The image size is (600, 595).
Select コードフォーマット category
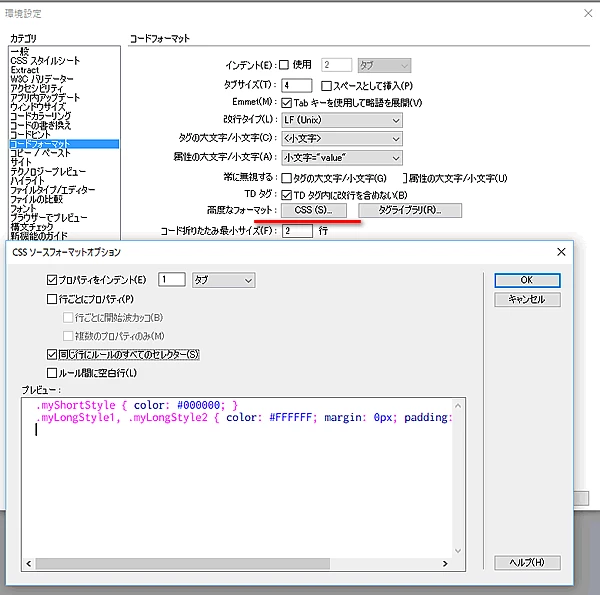64,144
